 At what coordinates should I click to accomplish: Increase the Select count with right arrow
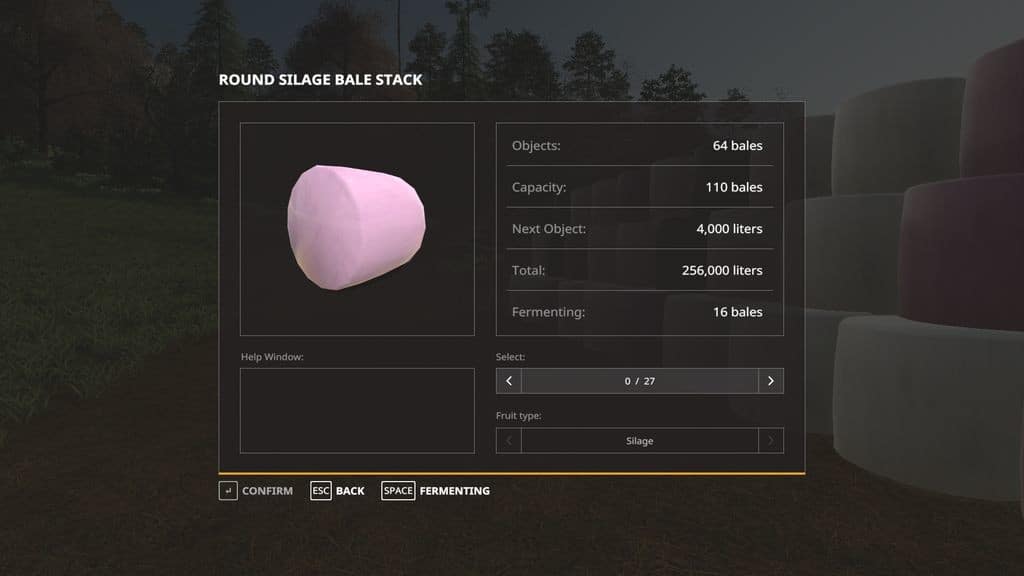(x=770, y=381)
